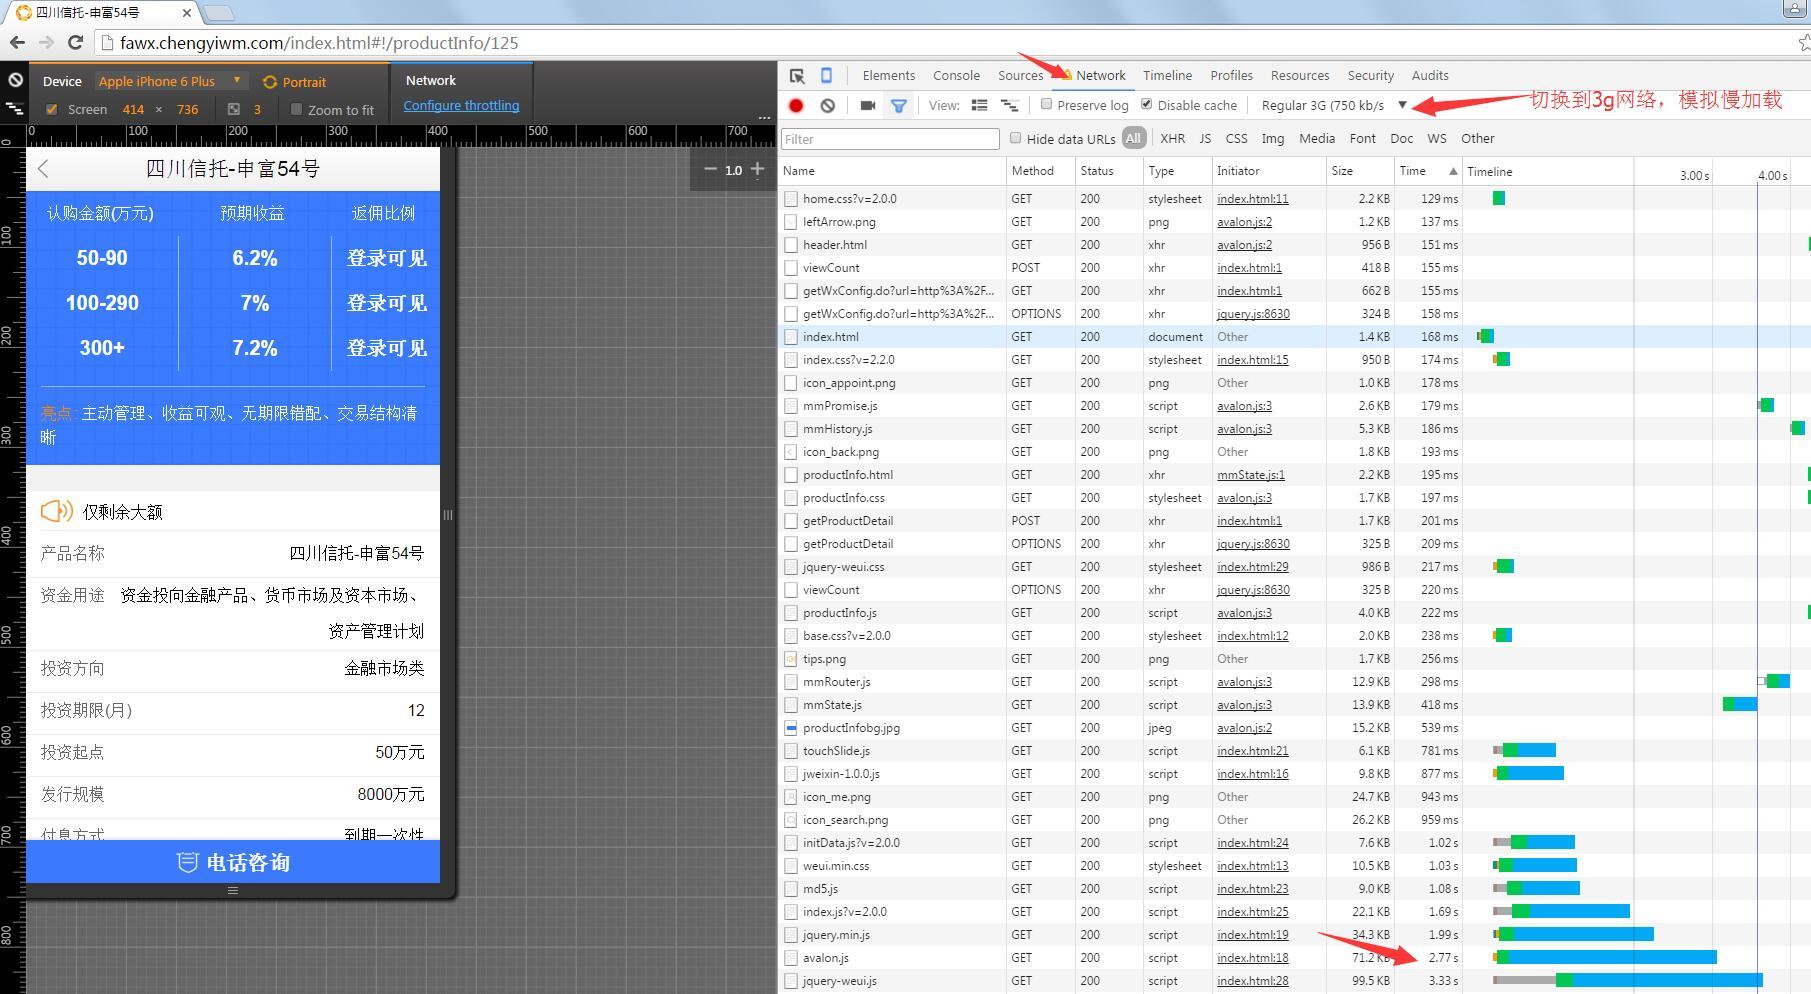The width and height of the screenshot is (1811, 994).
Task: Sort by the Size column header
Action: (1359, 171)
